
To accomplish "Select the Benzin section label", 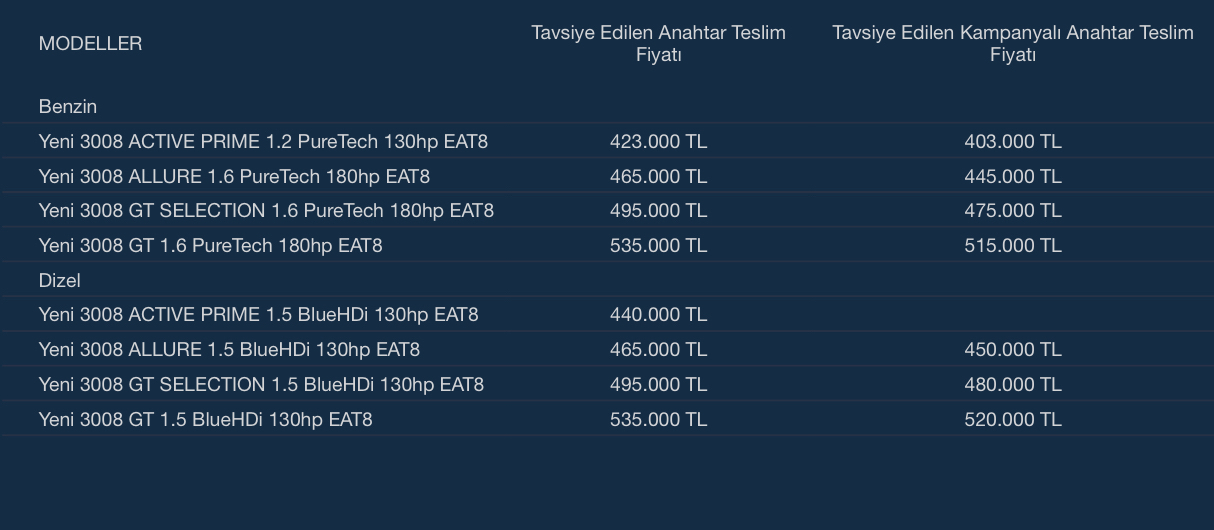I will click(x=67, y=106).
